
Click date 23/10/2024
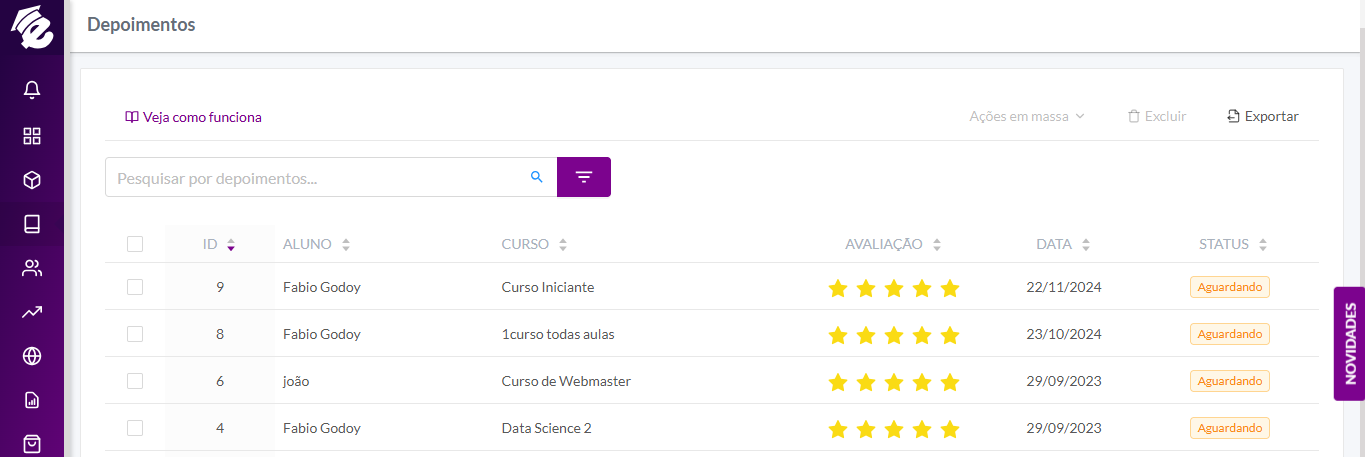point(1064,334)
